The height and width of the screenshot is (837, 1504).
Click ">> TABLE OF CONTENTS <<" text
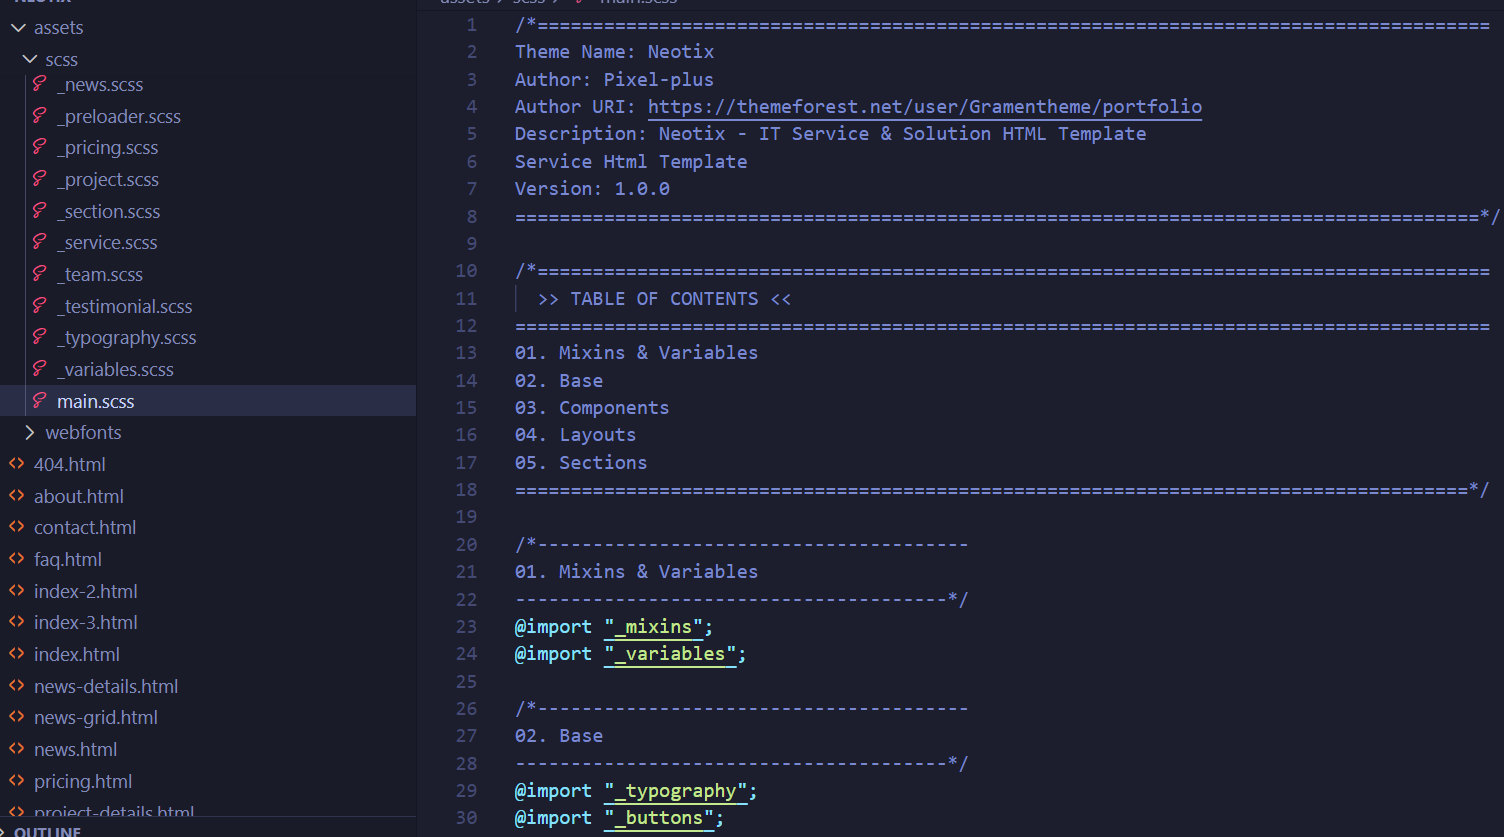[x=664, y=299]
